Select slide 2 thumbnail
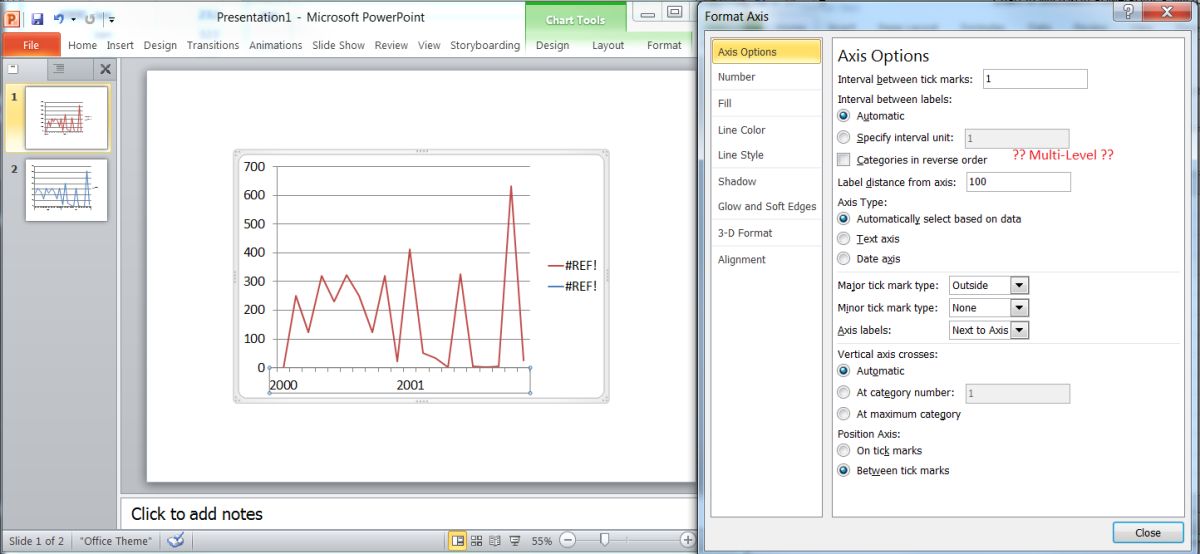 point(66,190)
